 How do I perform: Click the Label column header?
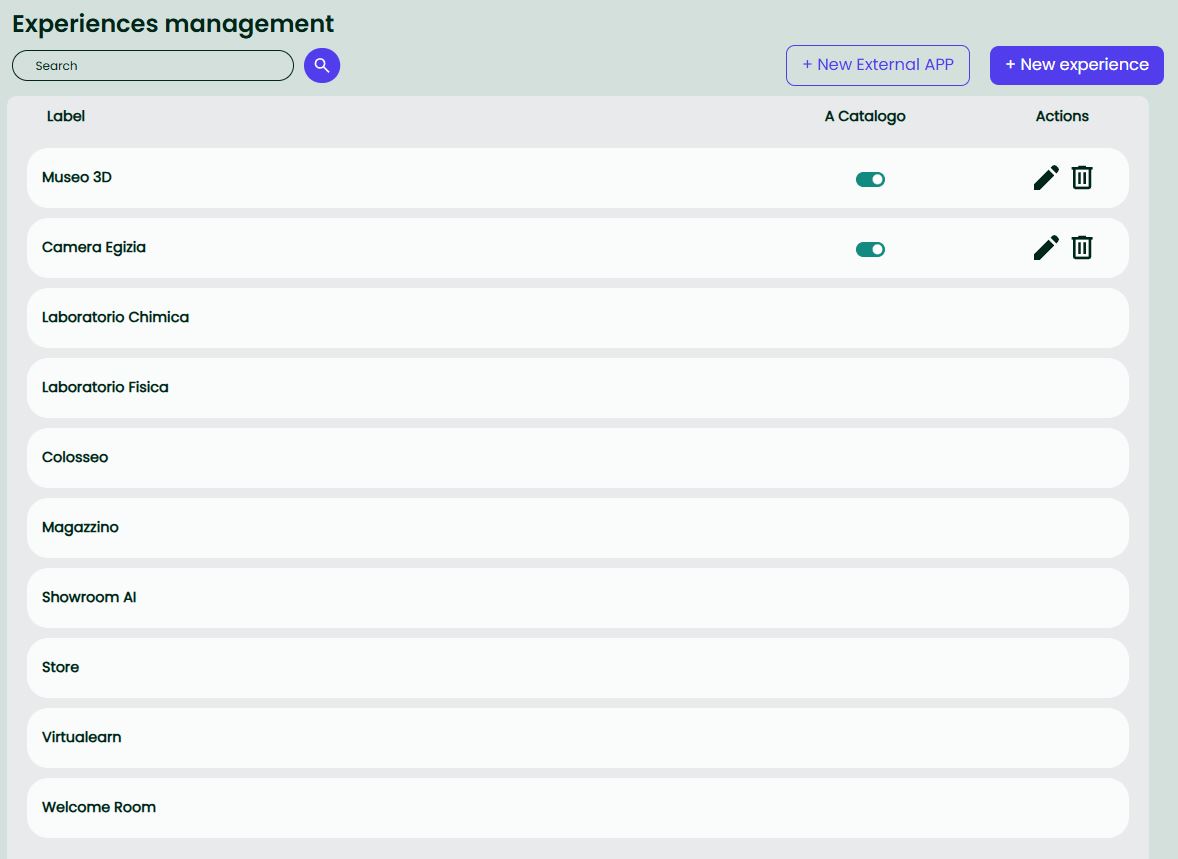click(x=66, y=117)
